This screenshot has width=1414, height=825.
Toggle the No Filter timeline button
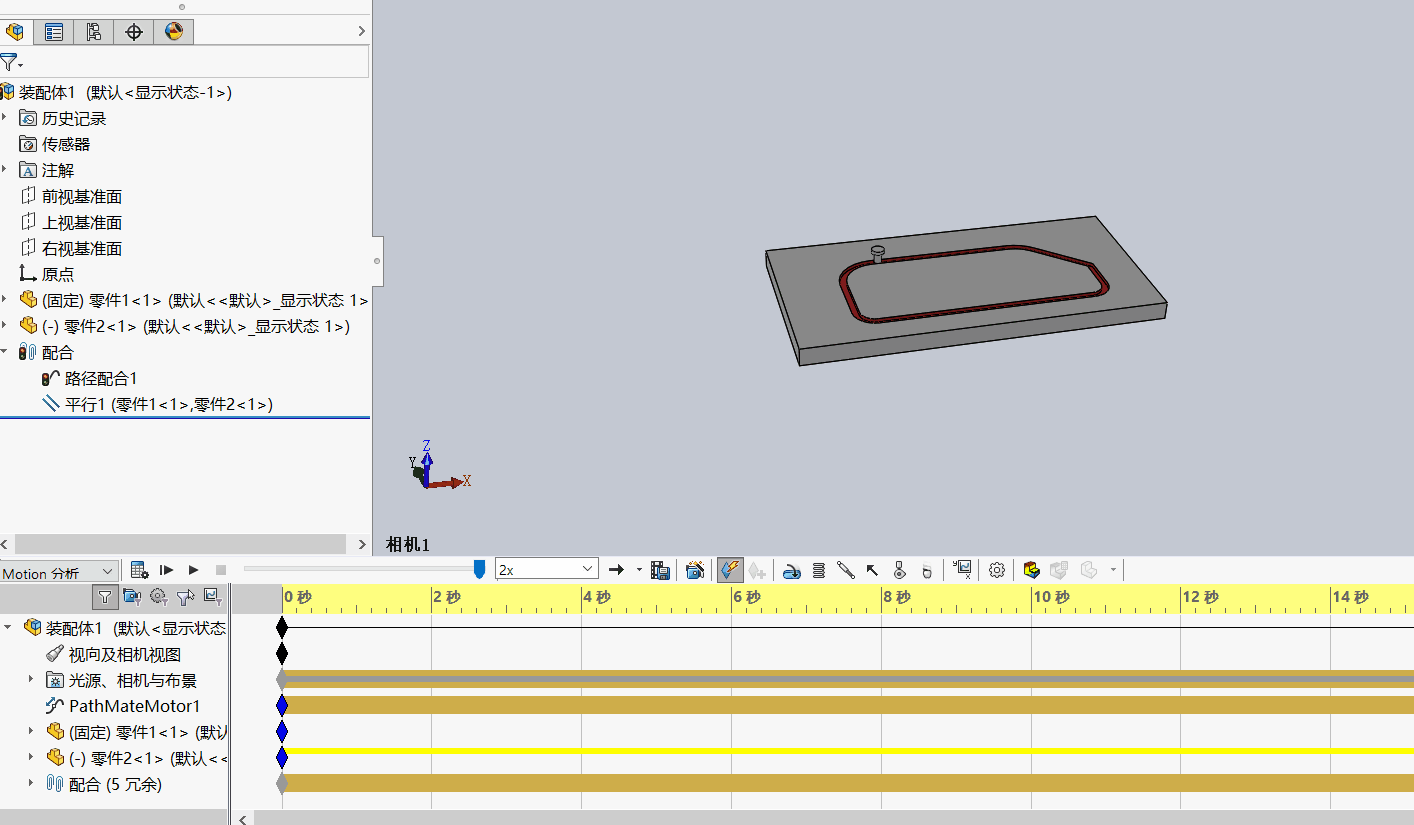click(105, 597)
